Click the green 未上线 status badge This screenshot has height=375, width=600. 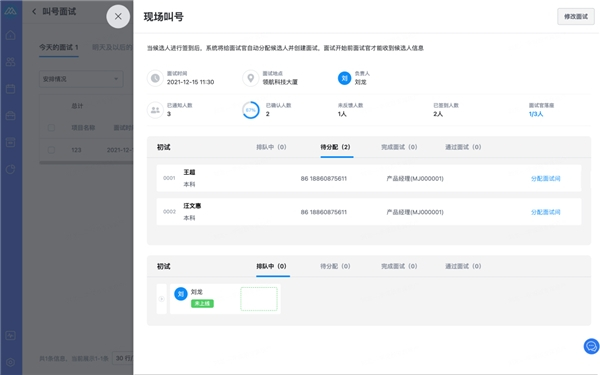tap(202, 303)
